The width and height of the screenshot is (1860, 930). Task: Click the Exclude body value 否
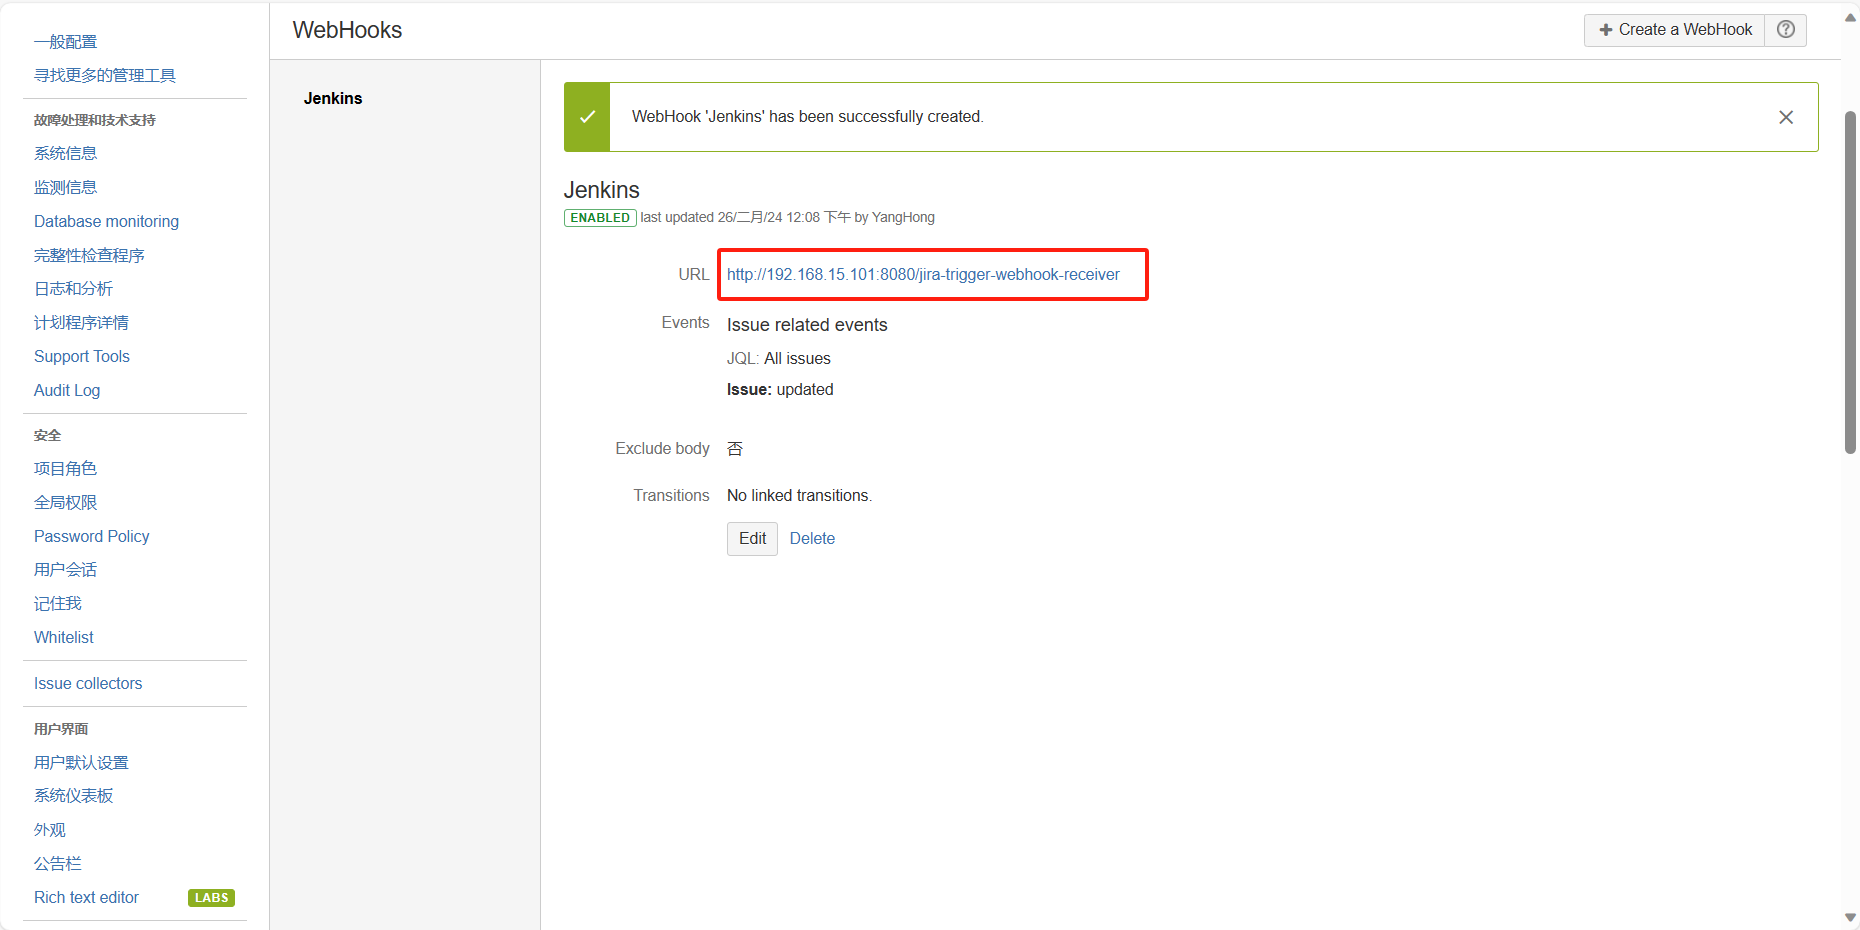[735, 448]
